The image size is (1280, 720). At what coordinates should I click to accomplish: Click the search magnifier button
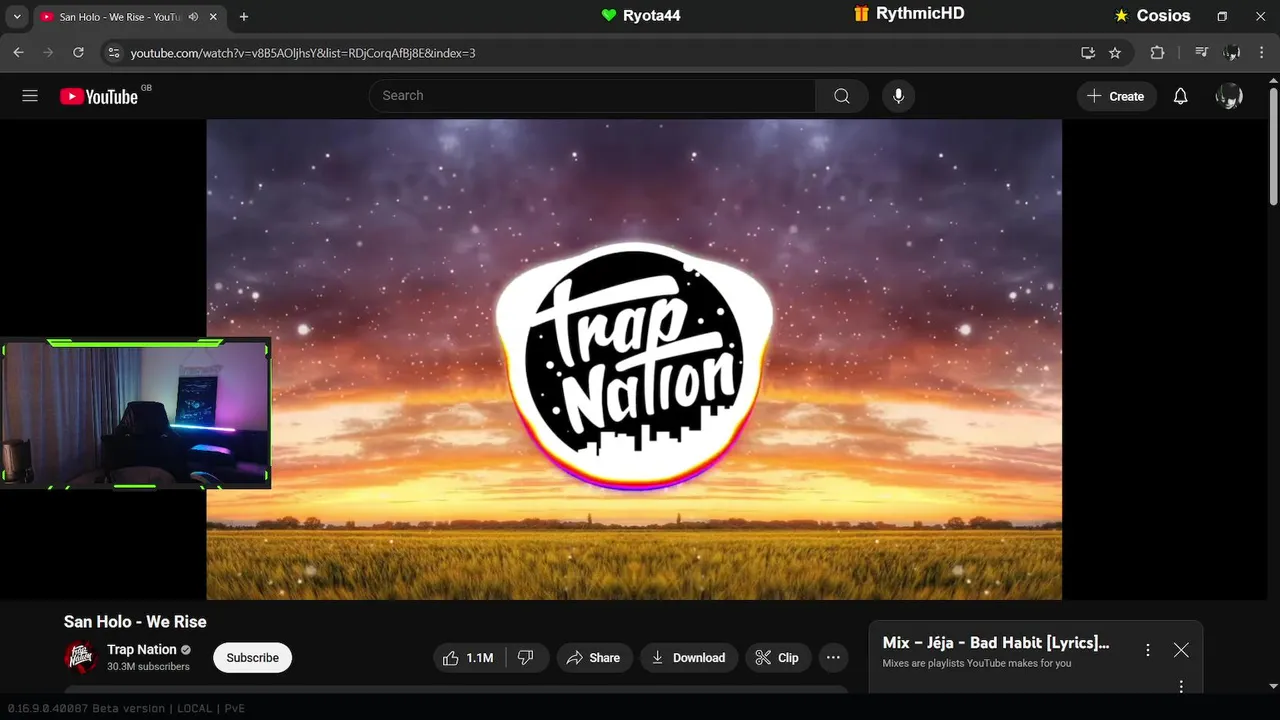pos(842,96)
